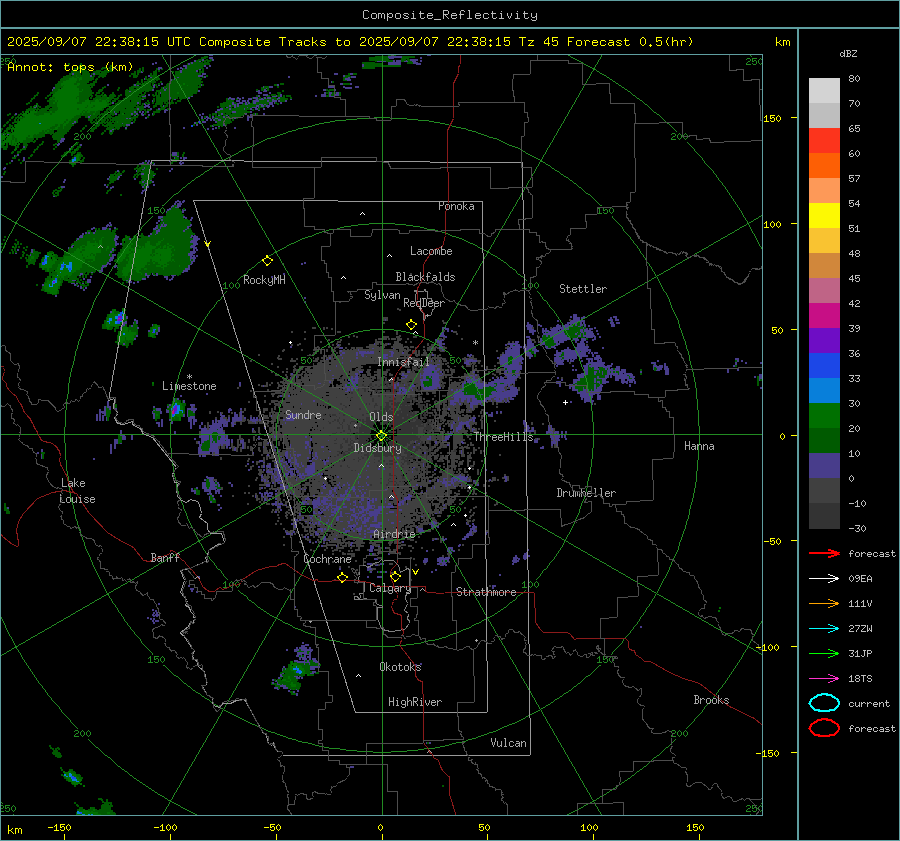Click the Cochrane city label
Screen dimensions: 900x841
point(327,559)
